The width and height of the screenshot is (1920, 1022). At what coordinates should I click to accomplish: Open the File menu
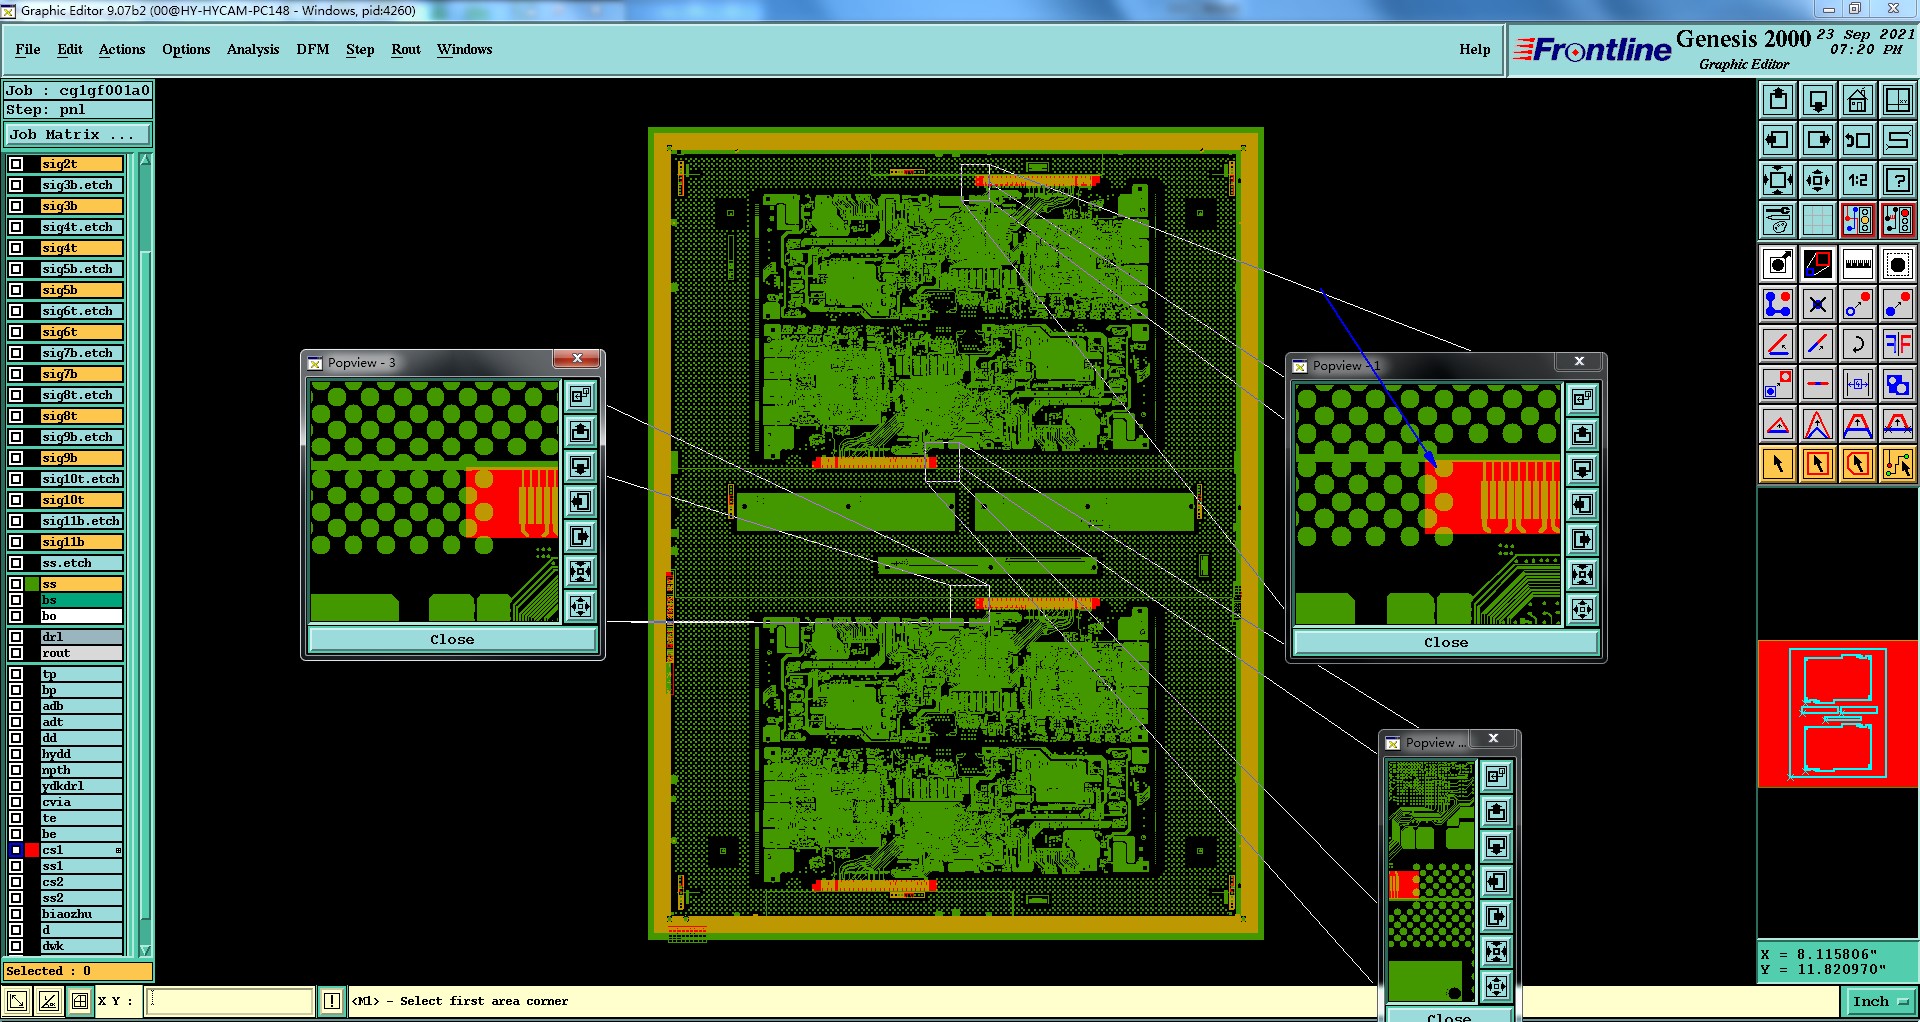pos(28,49)
